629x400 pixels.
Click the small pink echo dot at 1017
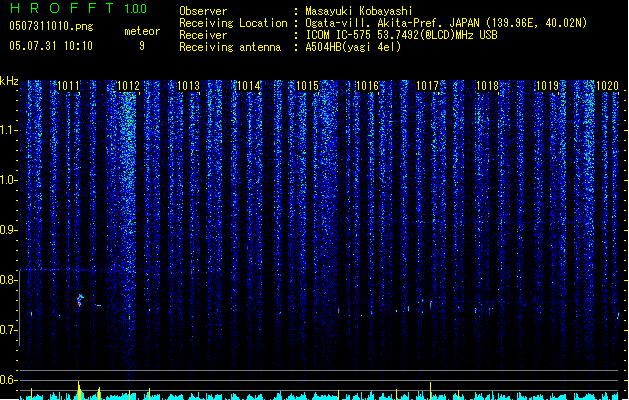(x=431, y=302)
